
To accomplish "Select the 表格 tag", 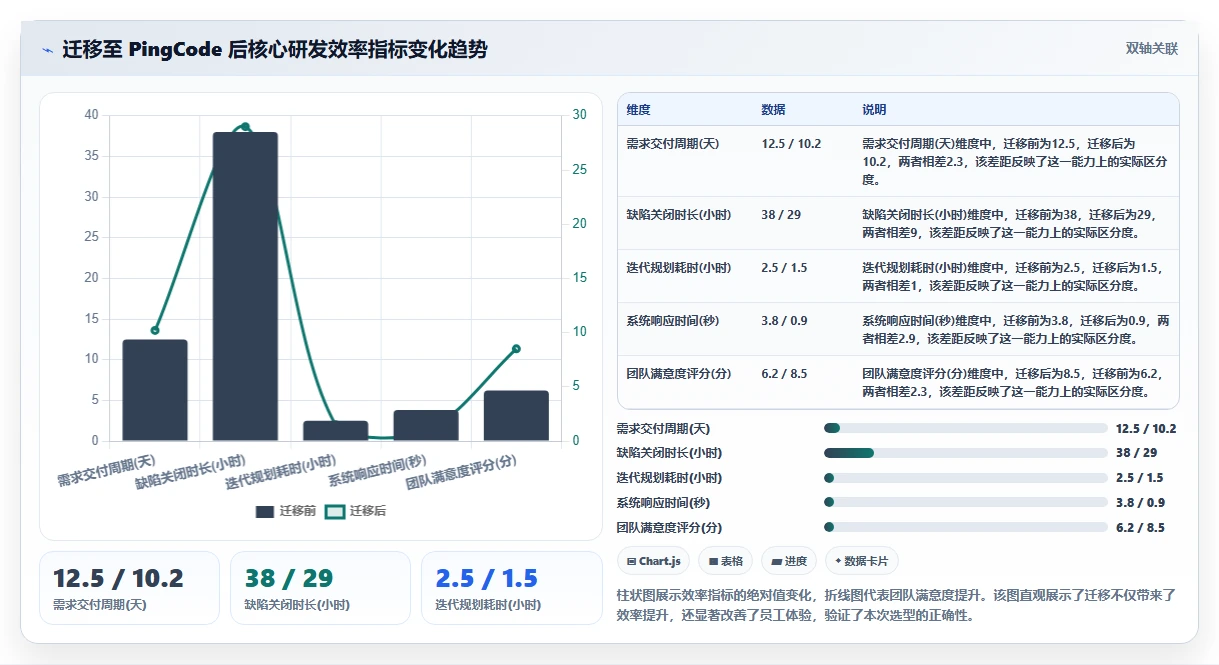I will click(725, 561).
